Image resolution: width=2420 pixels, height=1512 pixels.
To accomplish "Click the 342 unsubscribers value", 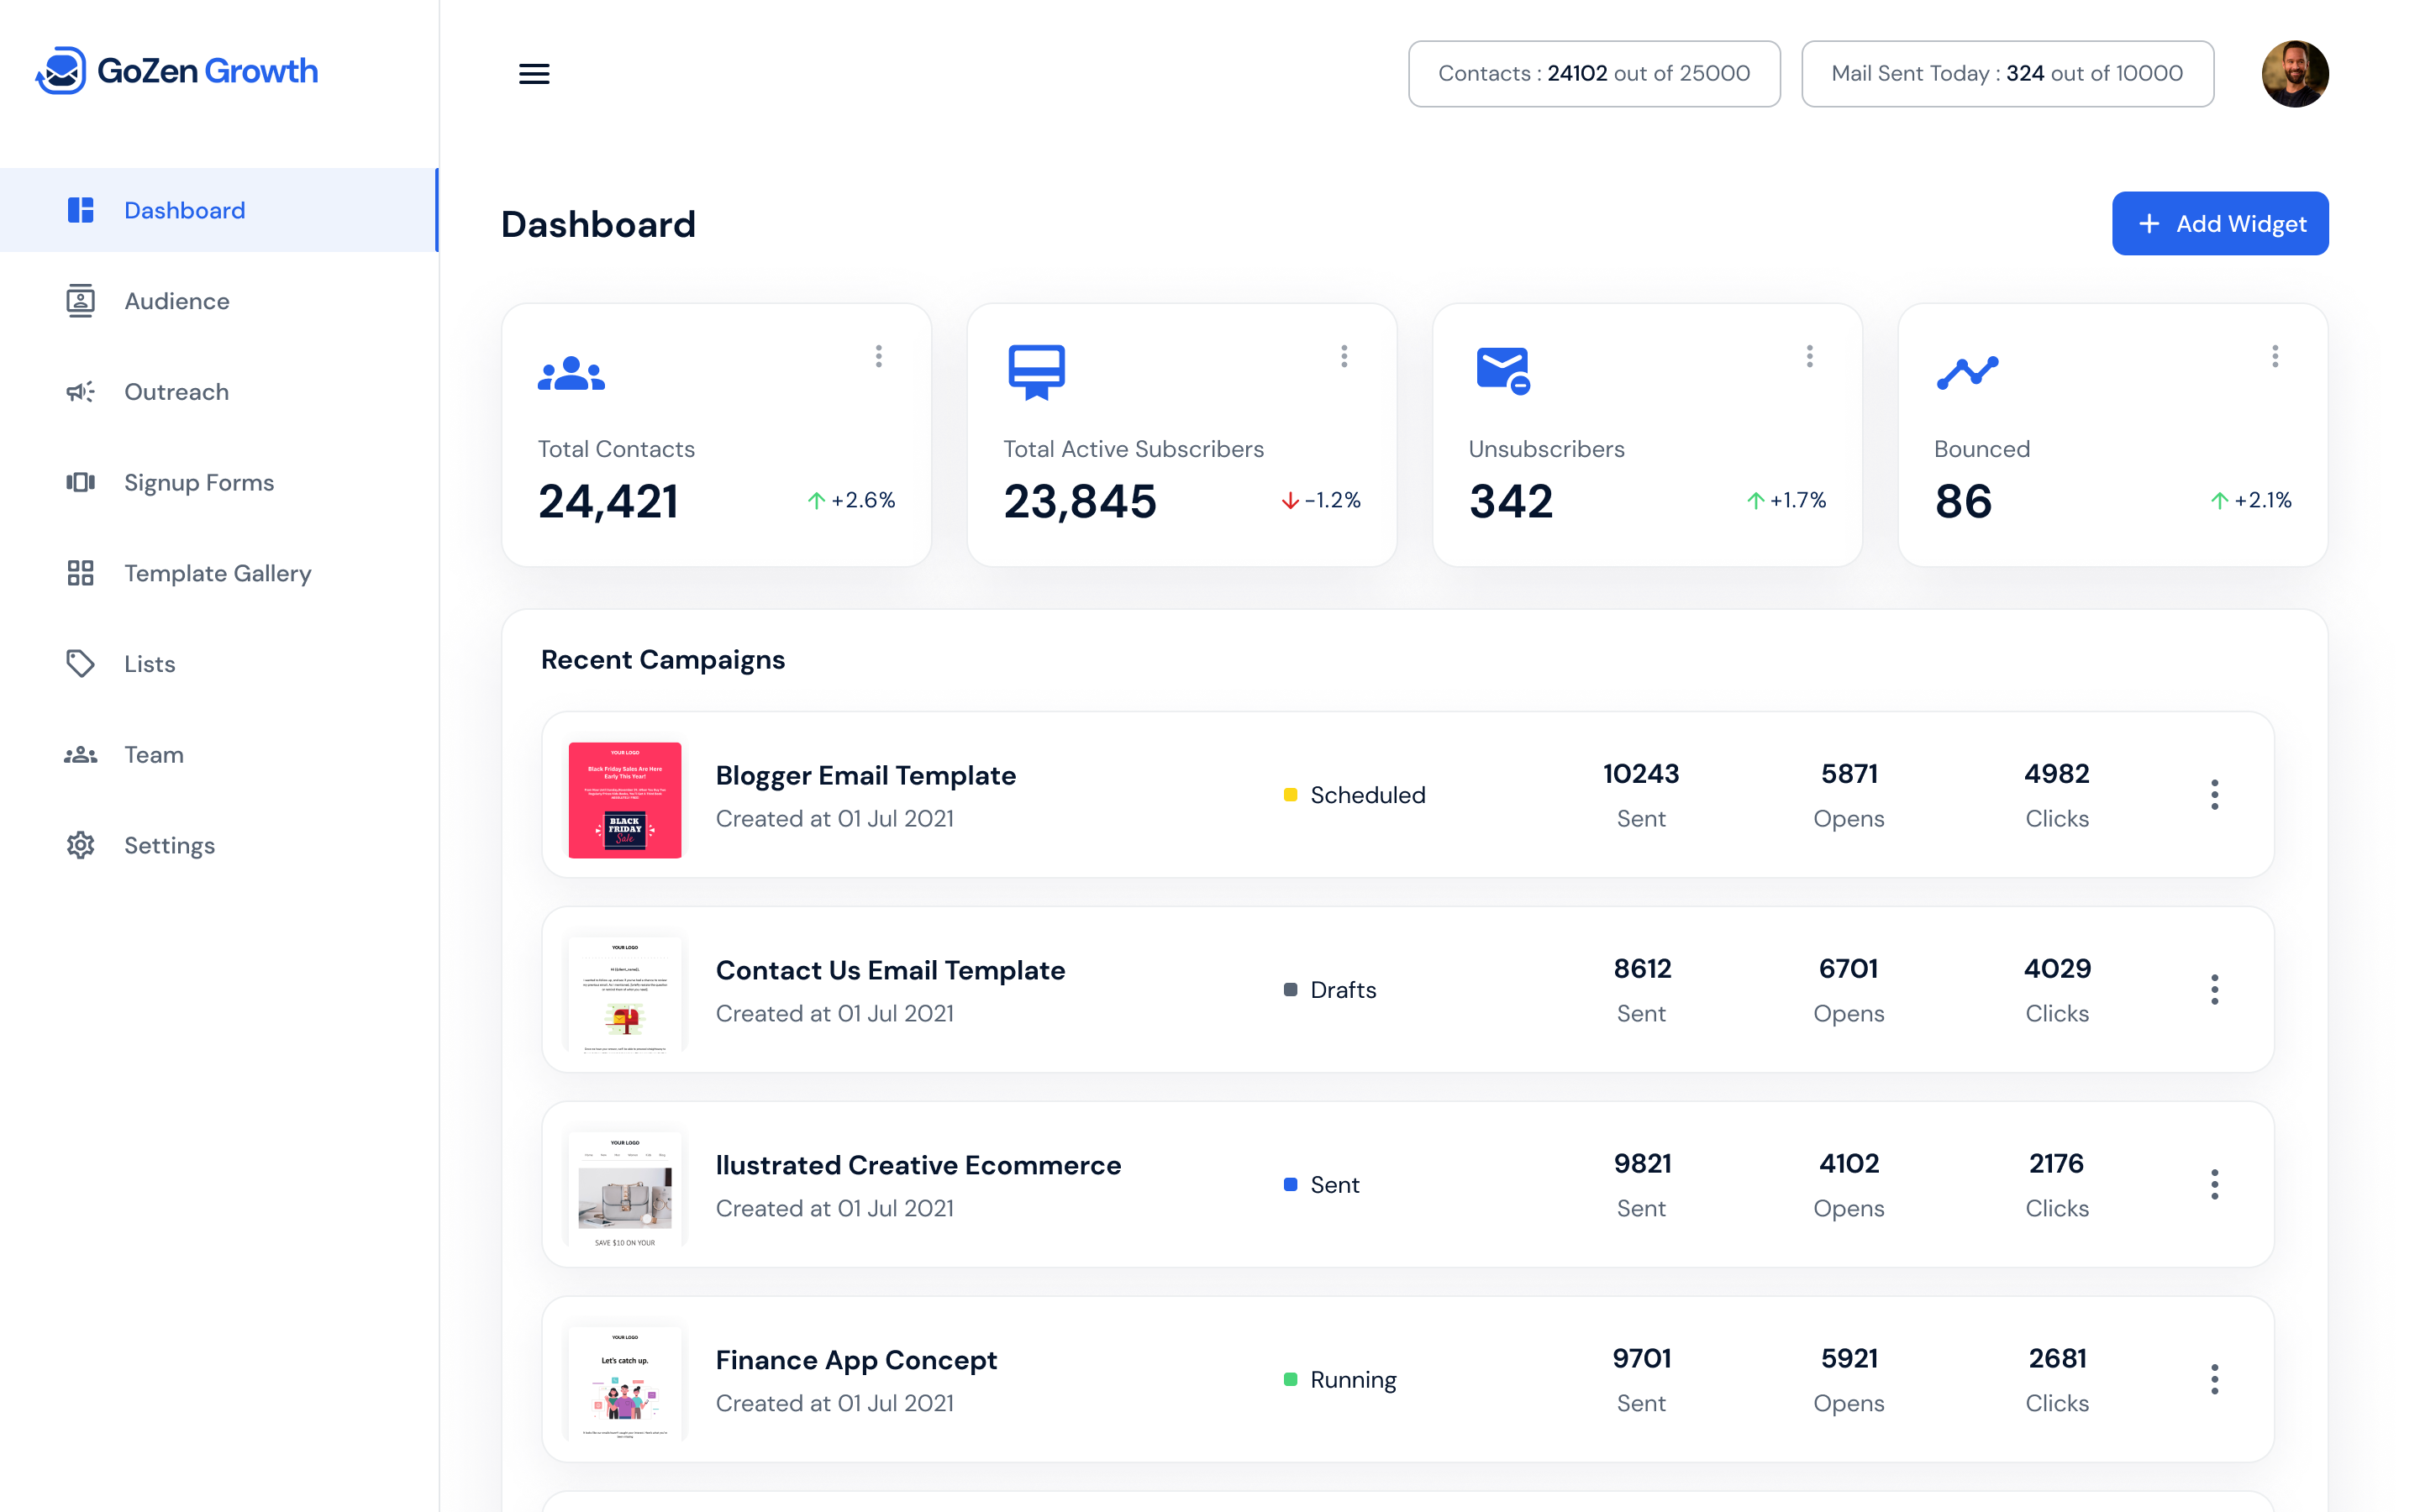I will tap(1511, 501).
